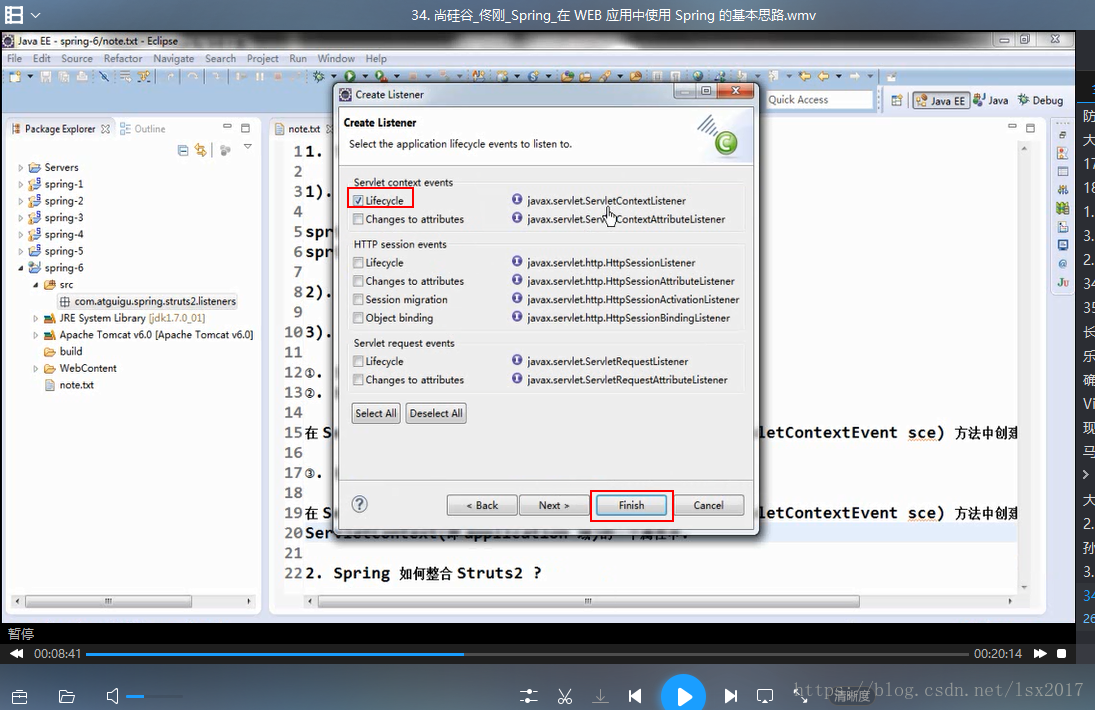Collapse the src folder node

(36, 285)
